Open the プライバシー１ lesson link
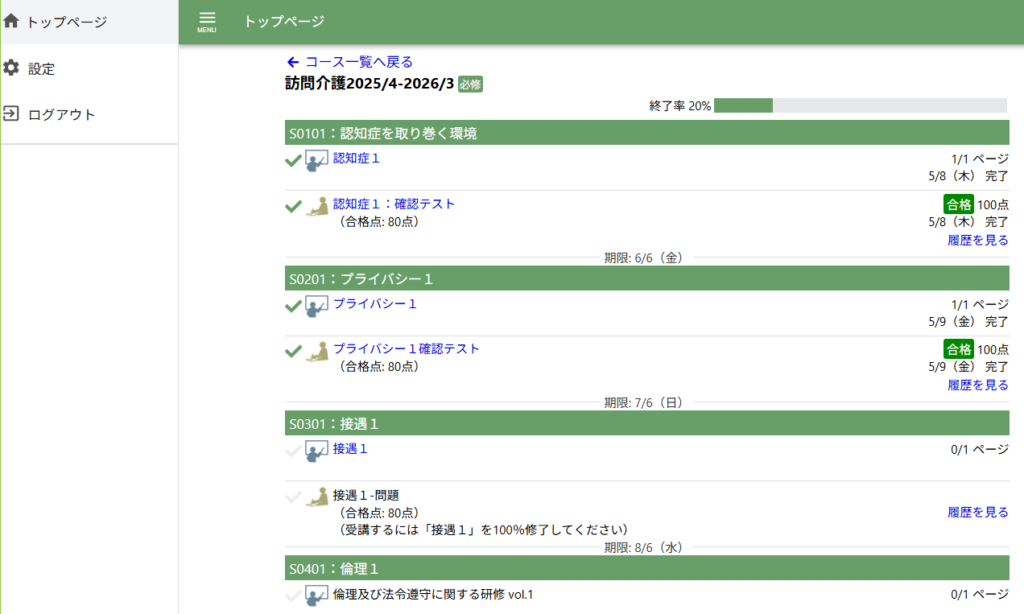This screenshot has width=1024, height=614. tap(375, 304)
